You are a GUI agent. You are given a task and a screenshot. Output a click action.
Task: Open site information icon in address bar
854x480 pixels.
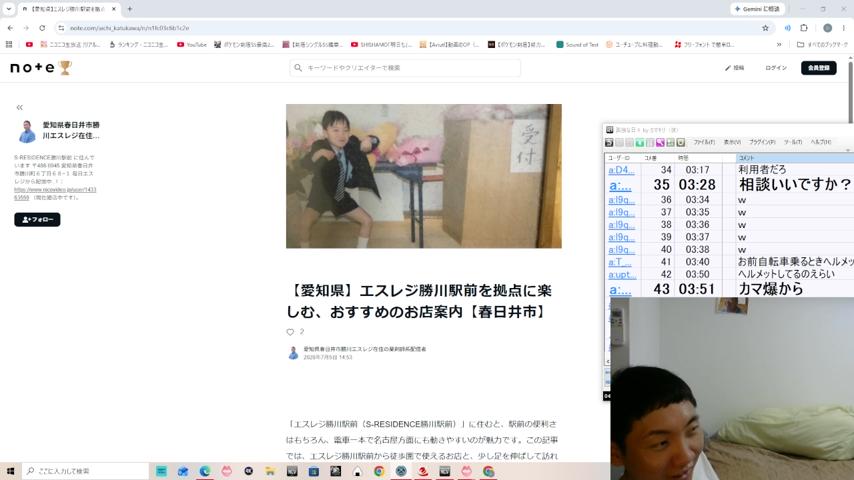click(61, 28)
